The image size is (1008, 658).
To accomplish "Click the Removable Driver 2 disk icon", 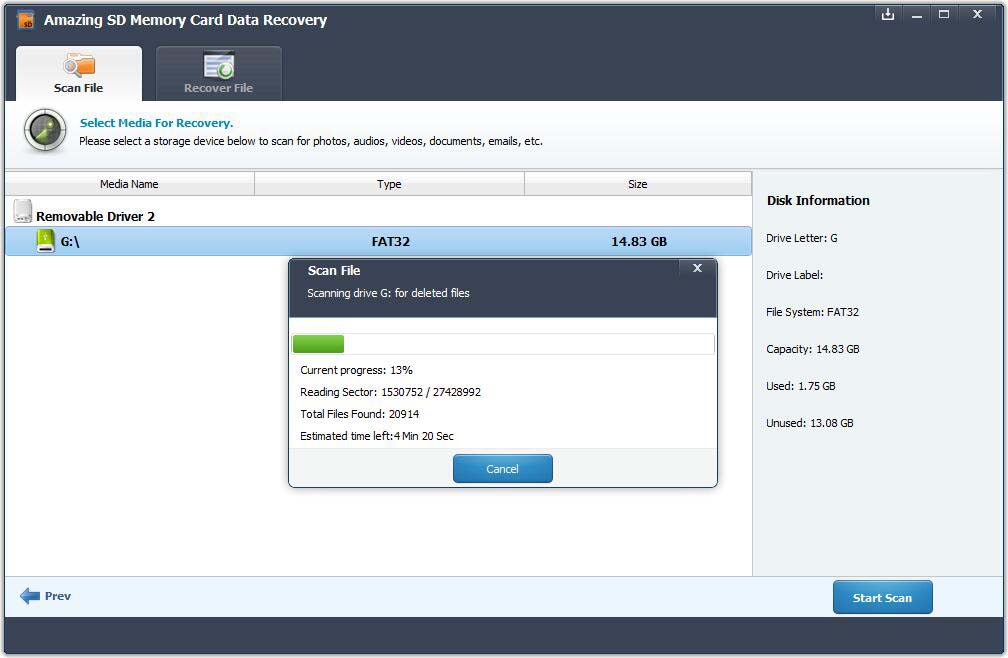I will (22, 211).
